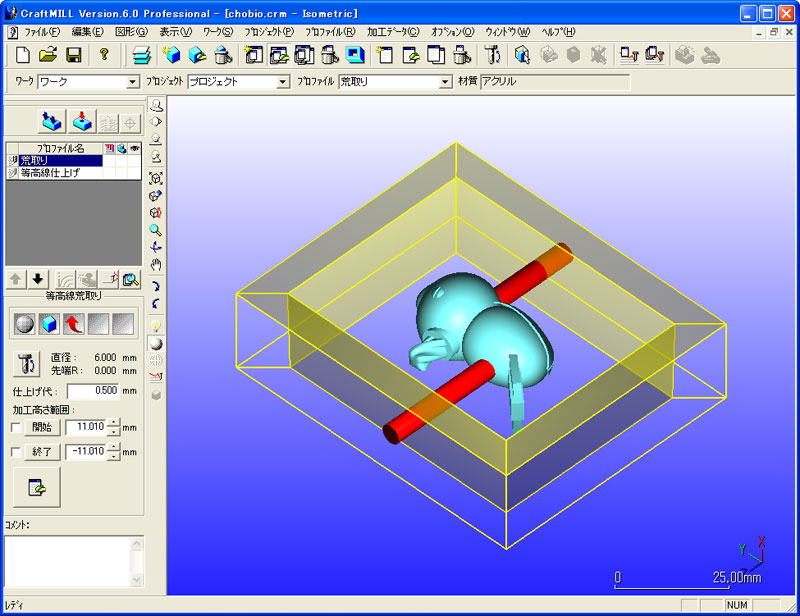Select the hand pan tool

click(155, 264)
